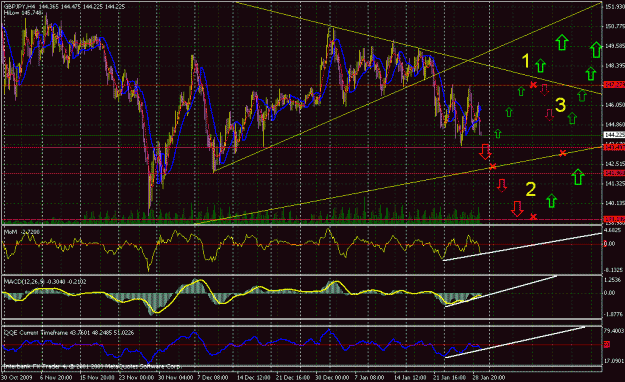Click the white current price tag 144.225
This screenshot has width=625, height=382.
pos(615,135)
